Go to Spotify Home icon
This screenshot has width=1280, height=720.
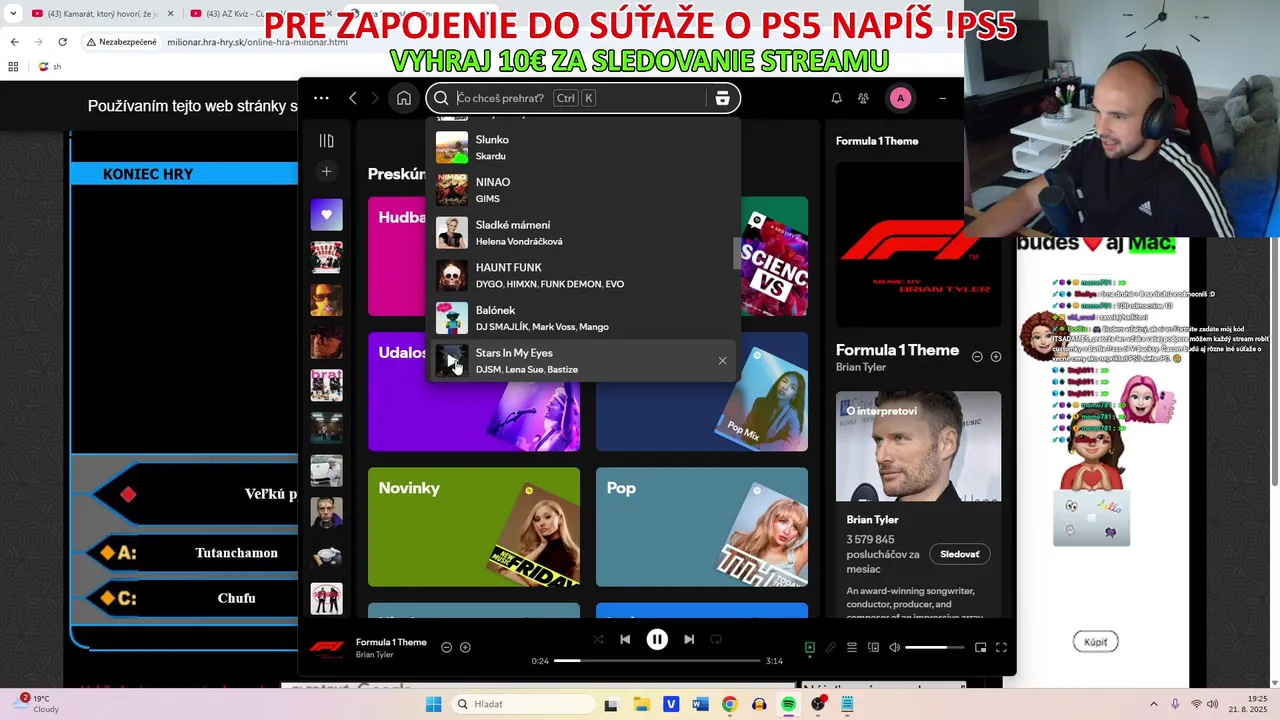coord(403,98)
